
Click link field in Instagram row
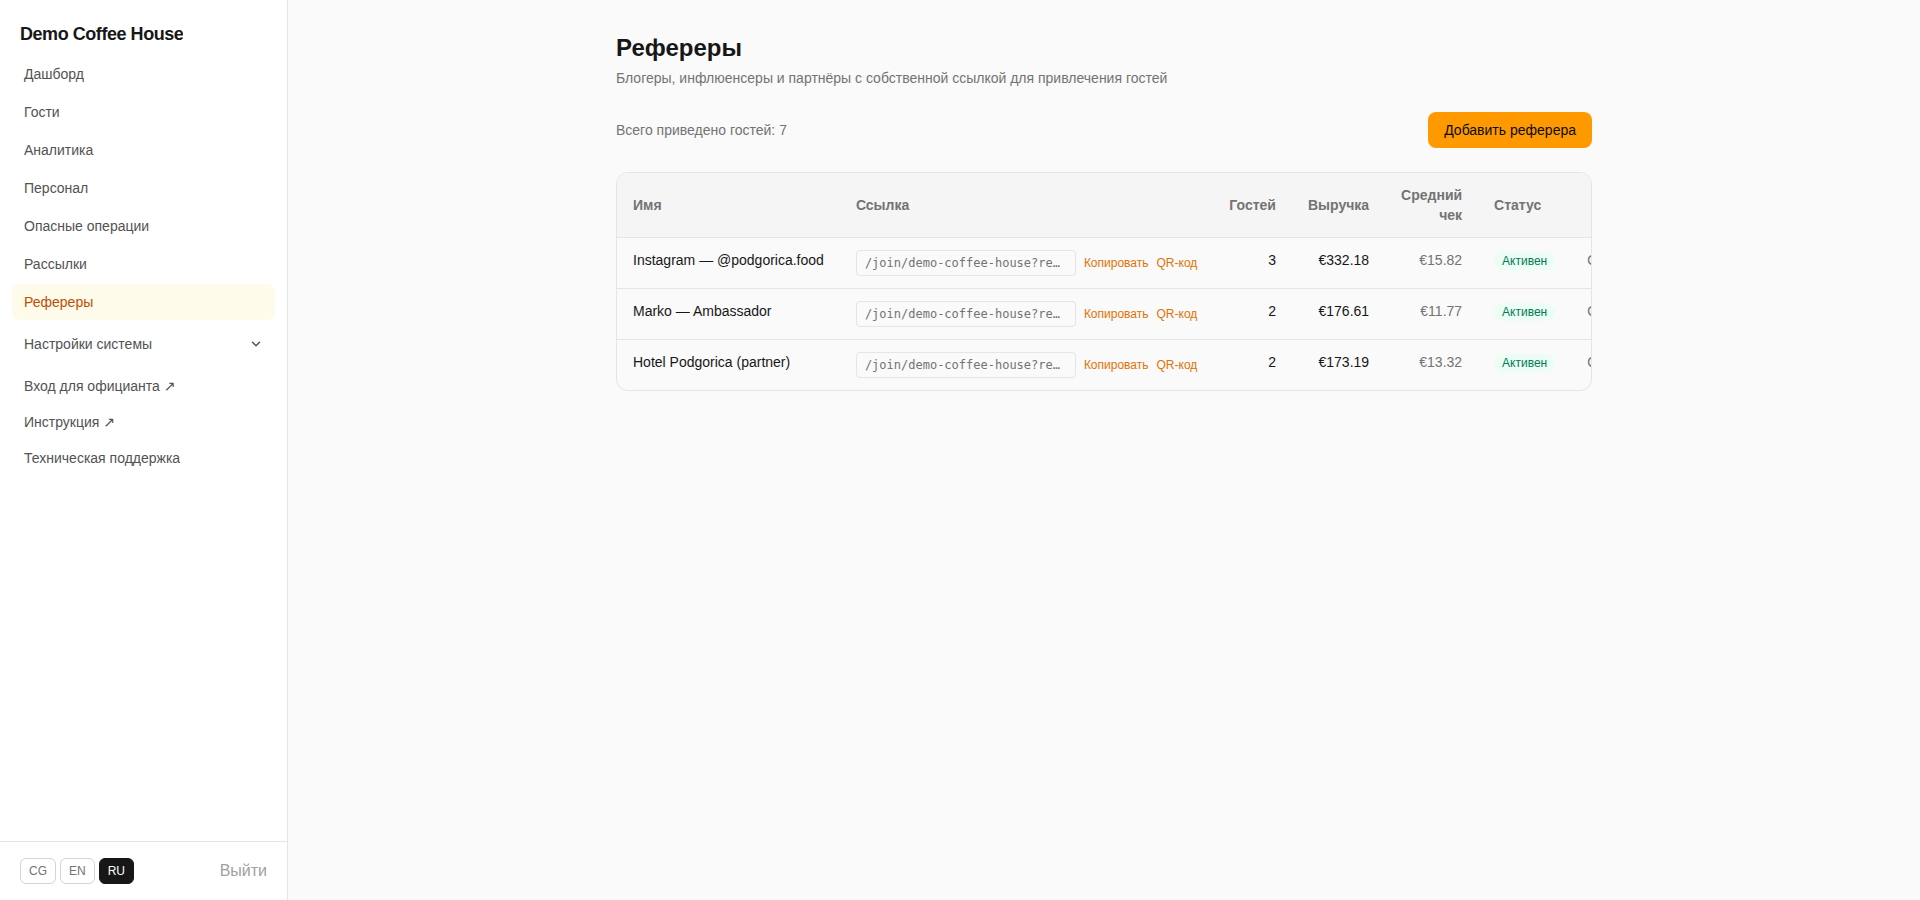click(x=966, y=263)
